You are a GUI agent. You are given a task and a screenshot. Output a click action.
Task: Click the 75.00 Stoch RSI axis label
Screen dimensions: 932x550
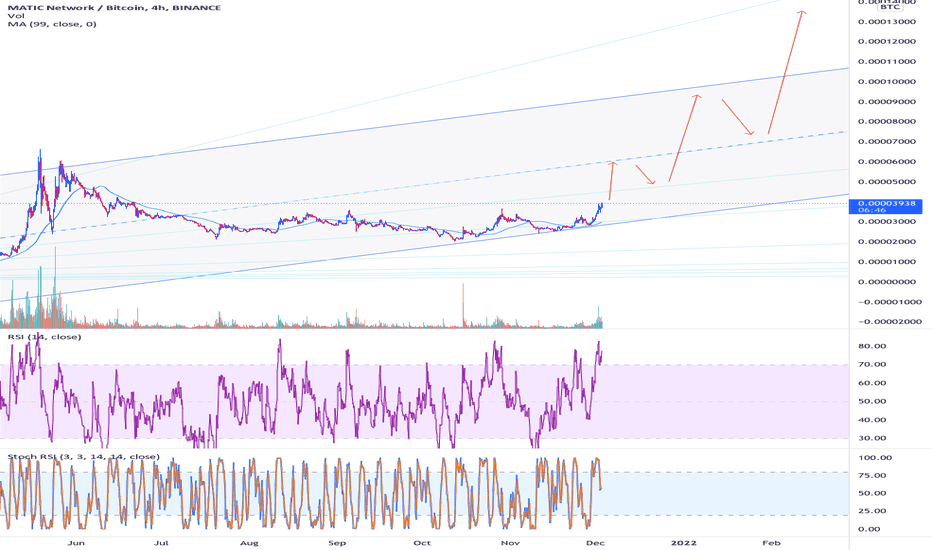(872, 476)
